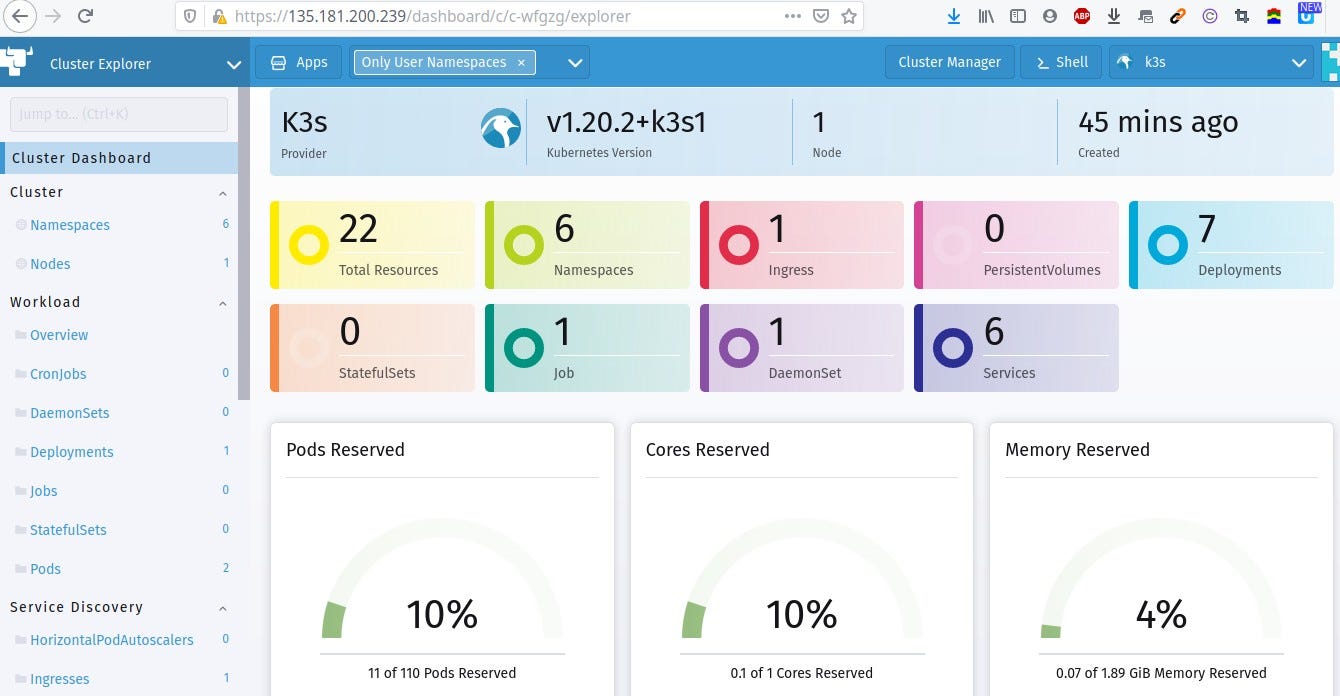Image resolution: width=1340 pixels, height=696 pixels.
Task: Bookmark this page with the star
Action: point(849,16)
